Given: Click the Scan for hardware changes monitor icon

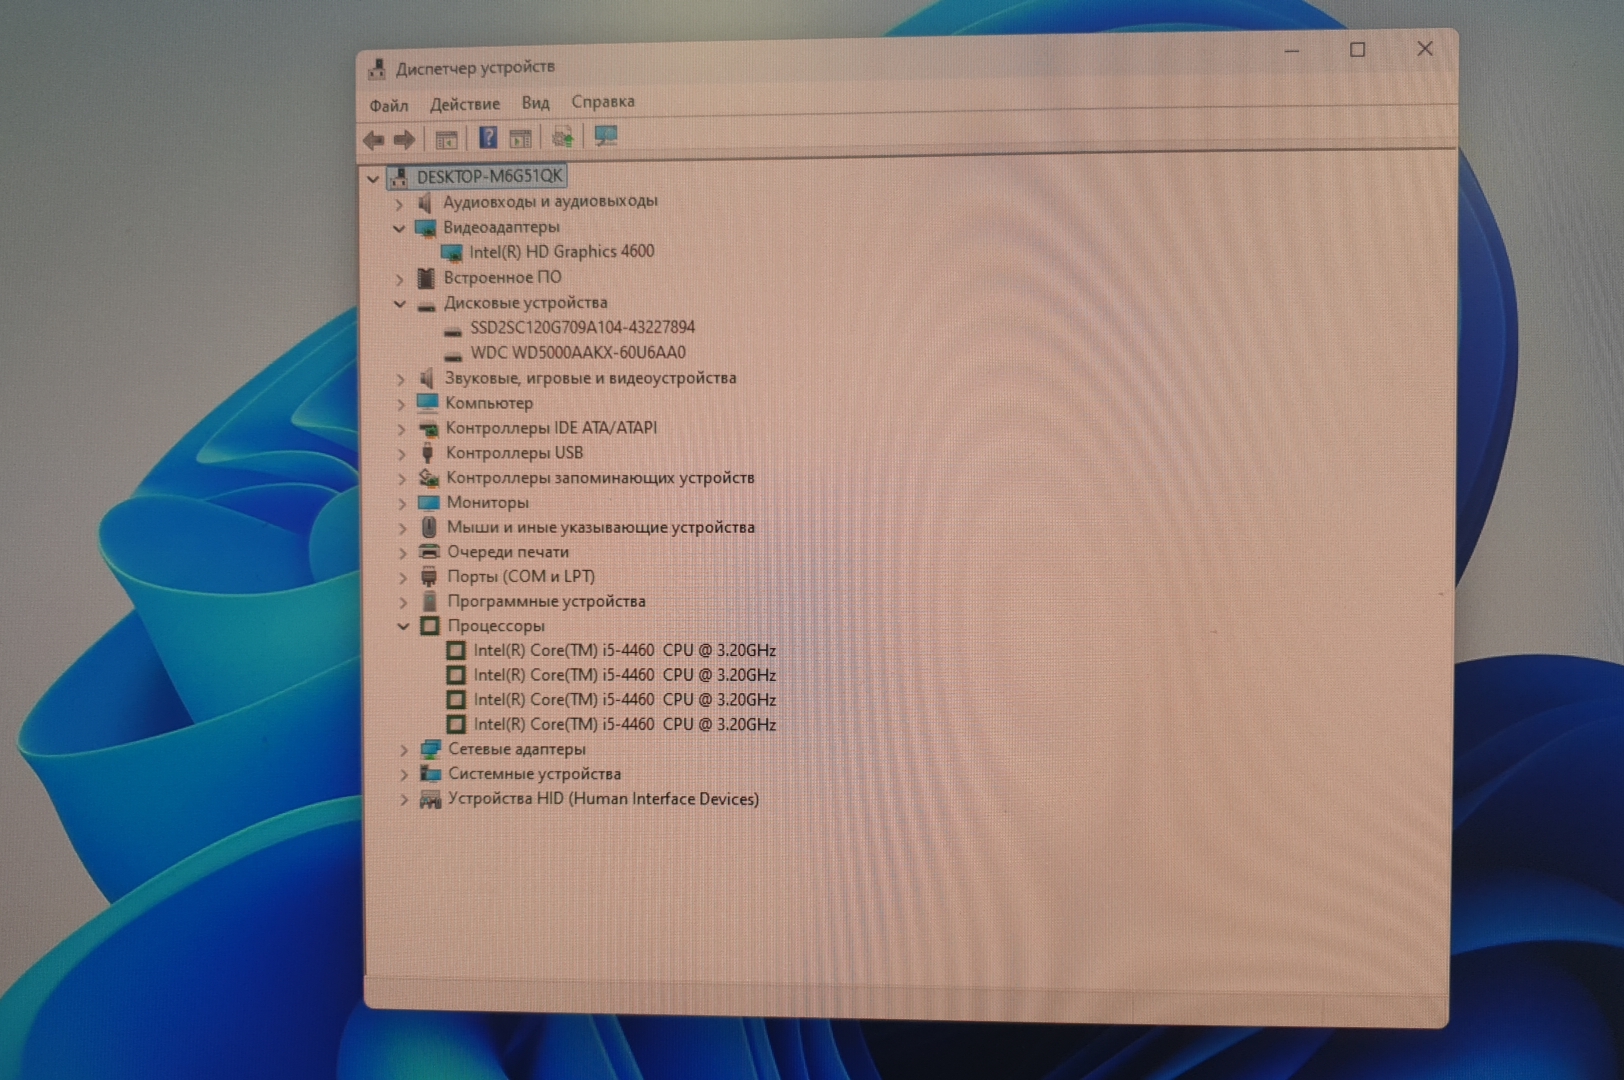Looking at the screenshot, I should click(x=606, y=136).
